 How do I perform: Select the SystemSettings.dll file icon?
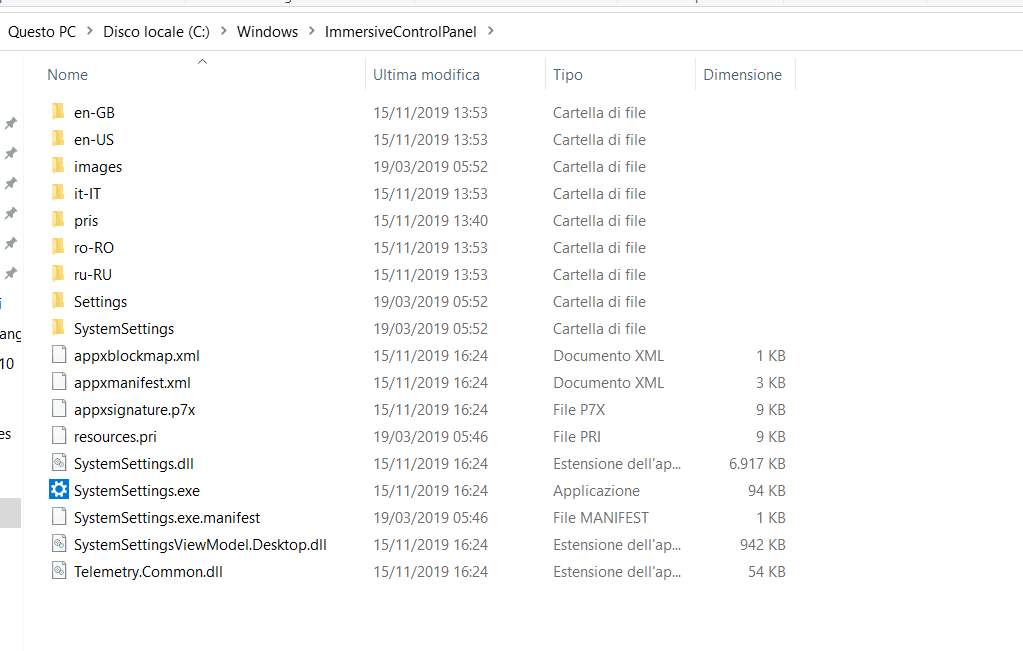click(x=59, y=463)
